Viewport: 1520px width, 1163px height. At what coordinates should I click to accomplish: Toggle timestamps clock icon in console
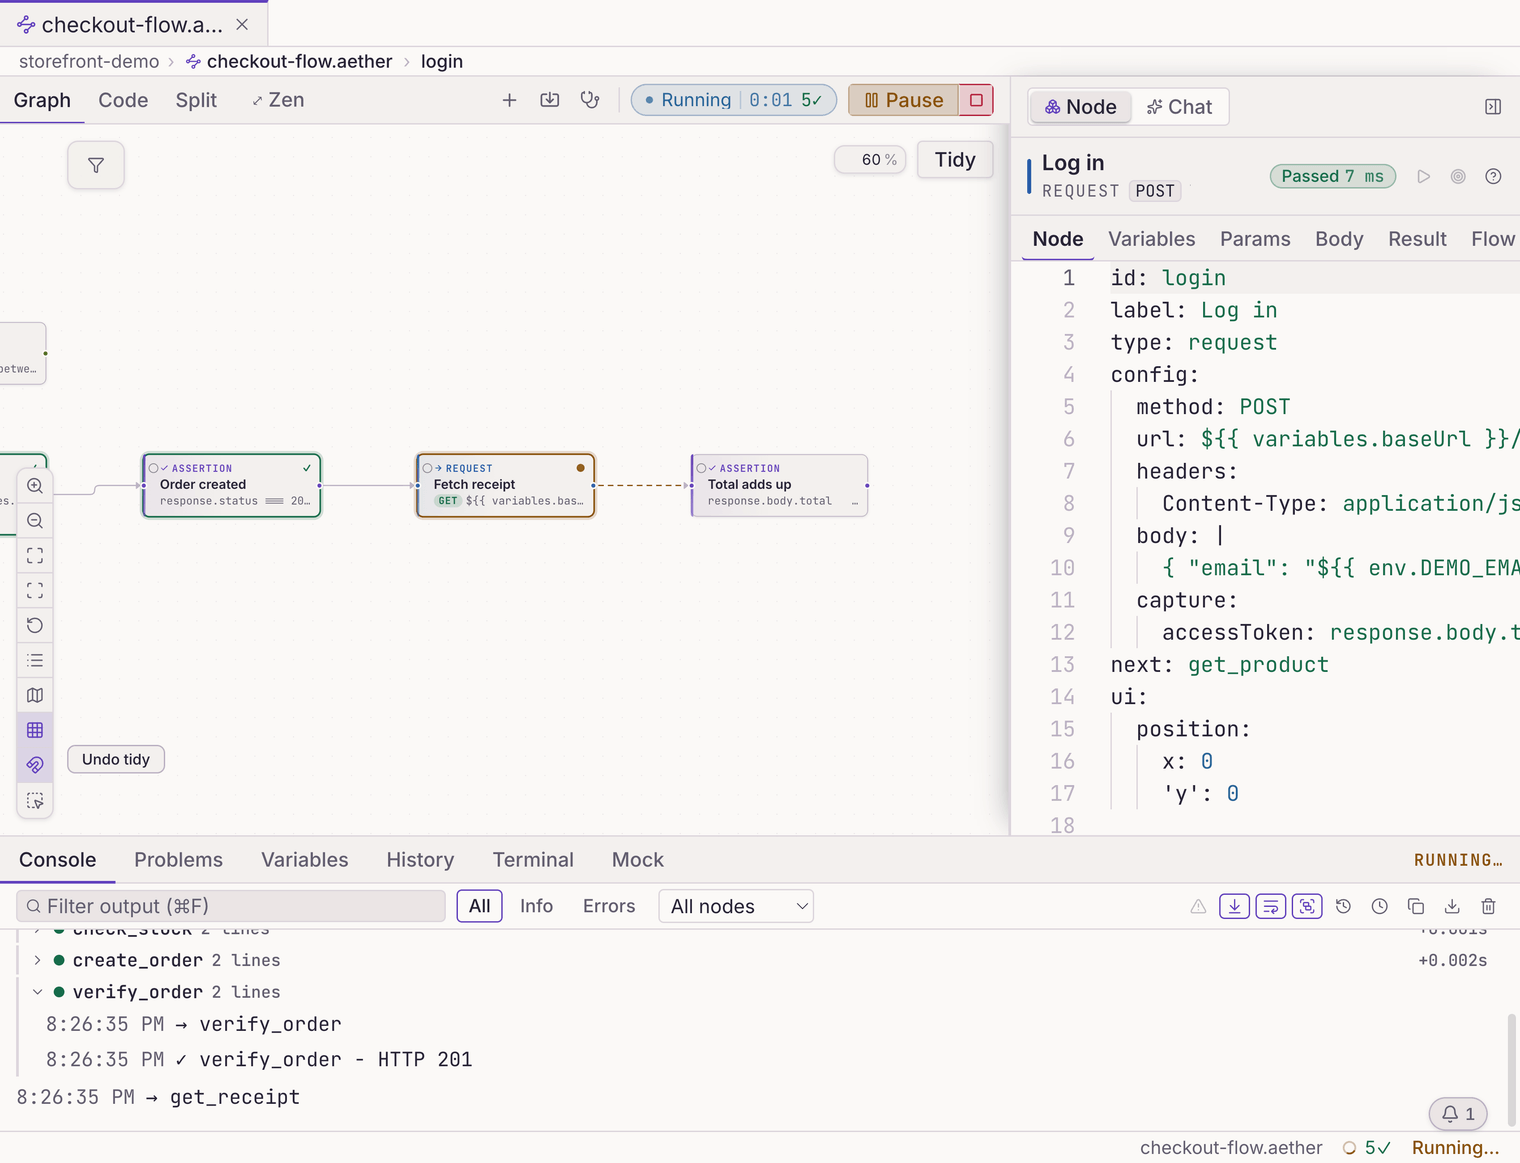[1379, 907]
